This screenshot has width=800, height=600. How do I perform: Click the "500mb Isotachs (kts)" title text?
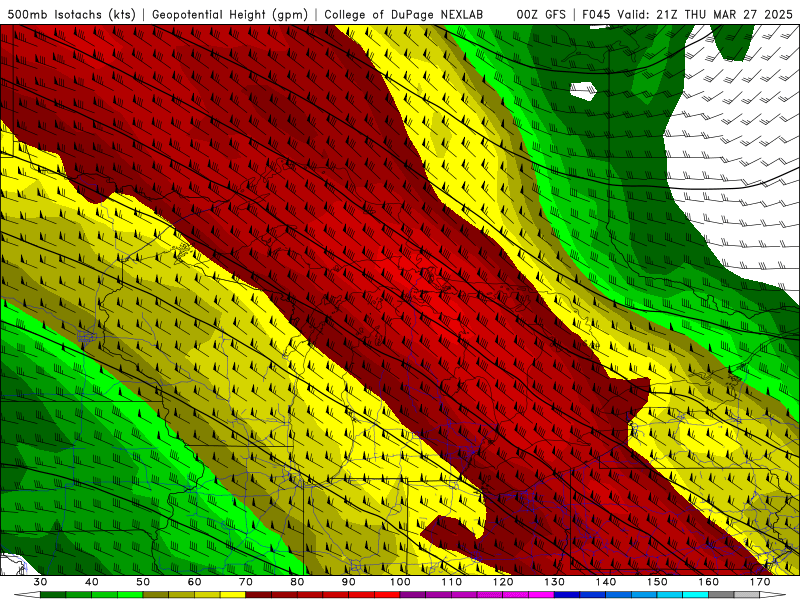point(71,14)
